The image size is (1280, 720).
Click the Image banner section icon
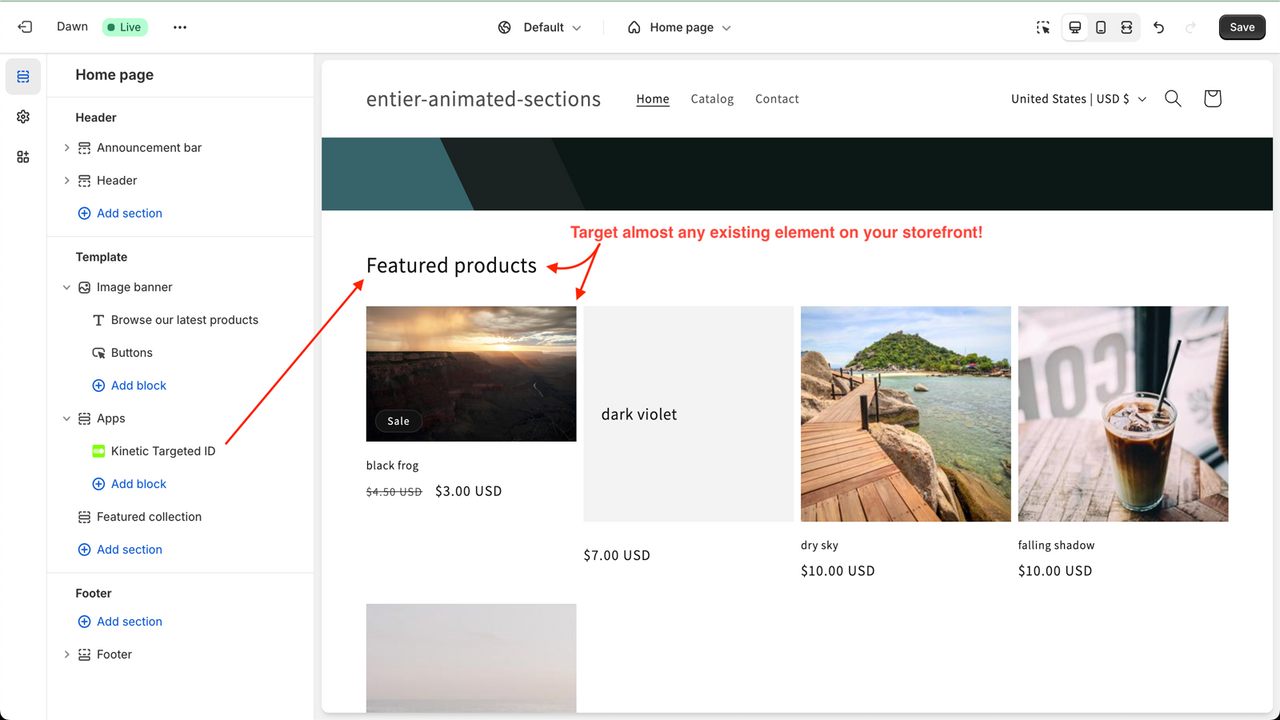pyautogui.click(x=85, y=287)
